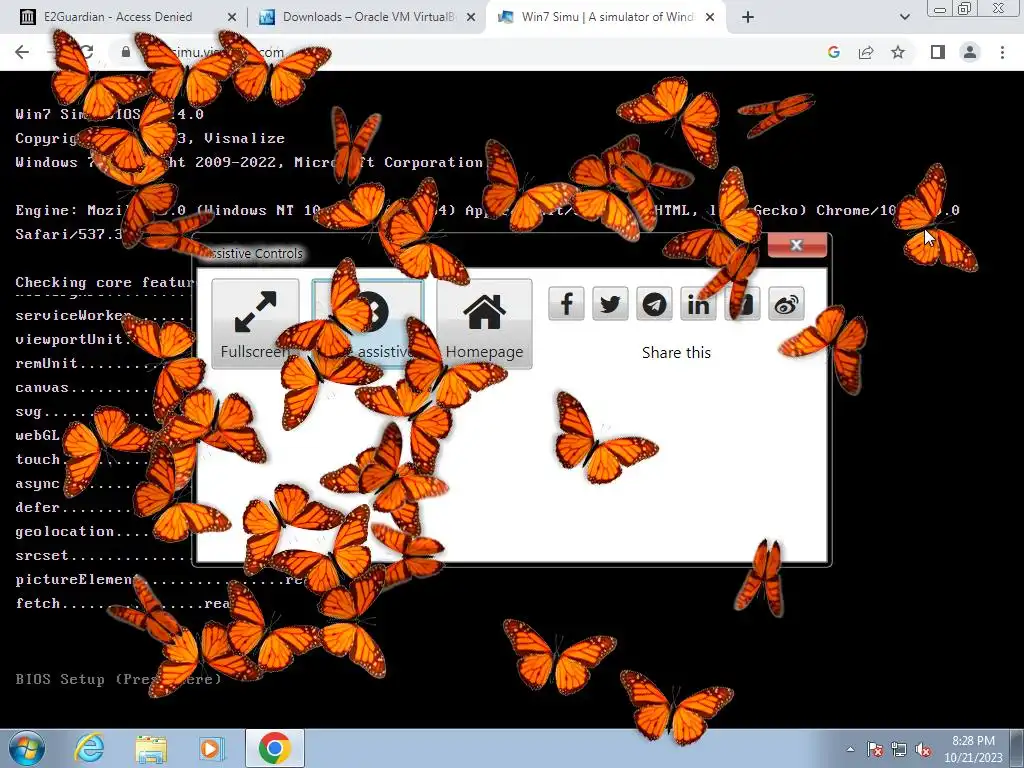This screenshot has width=1024, height=768.
Task: Click the 'Share this' label
Action: click(x=676, y=353)
